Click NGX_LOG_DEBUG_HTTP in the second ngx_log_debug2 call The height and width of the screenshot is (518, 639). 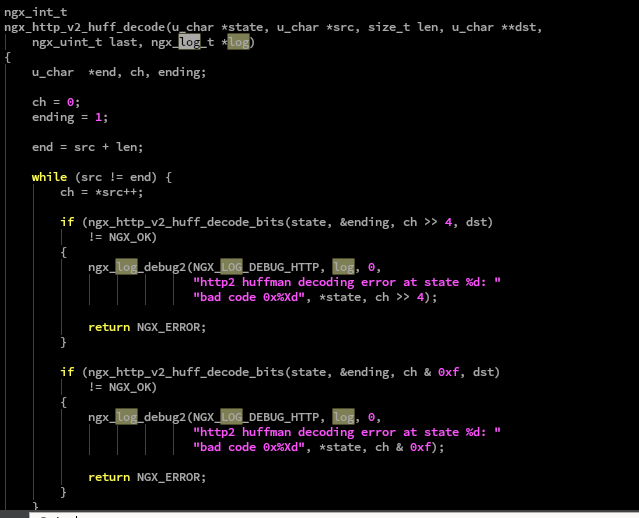point(256,417)
